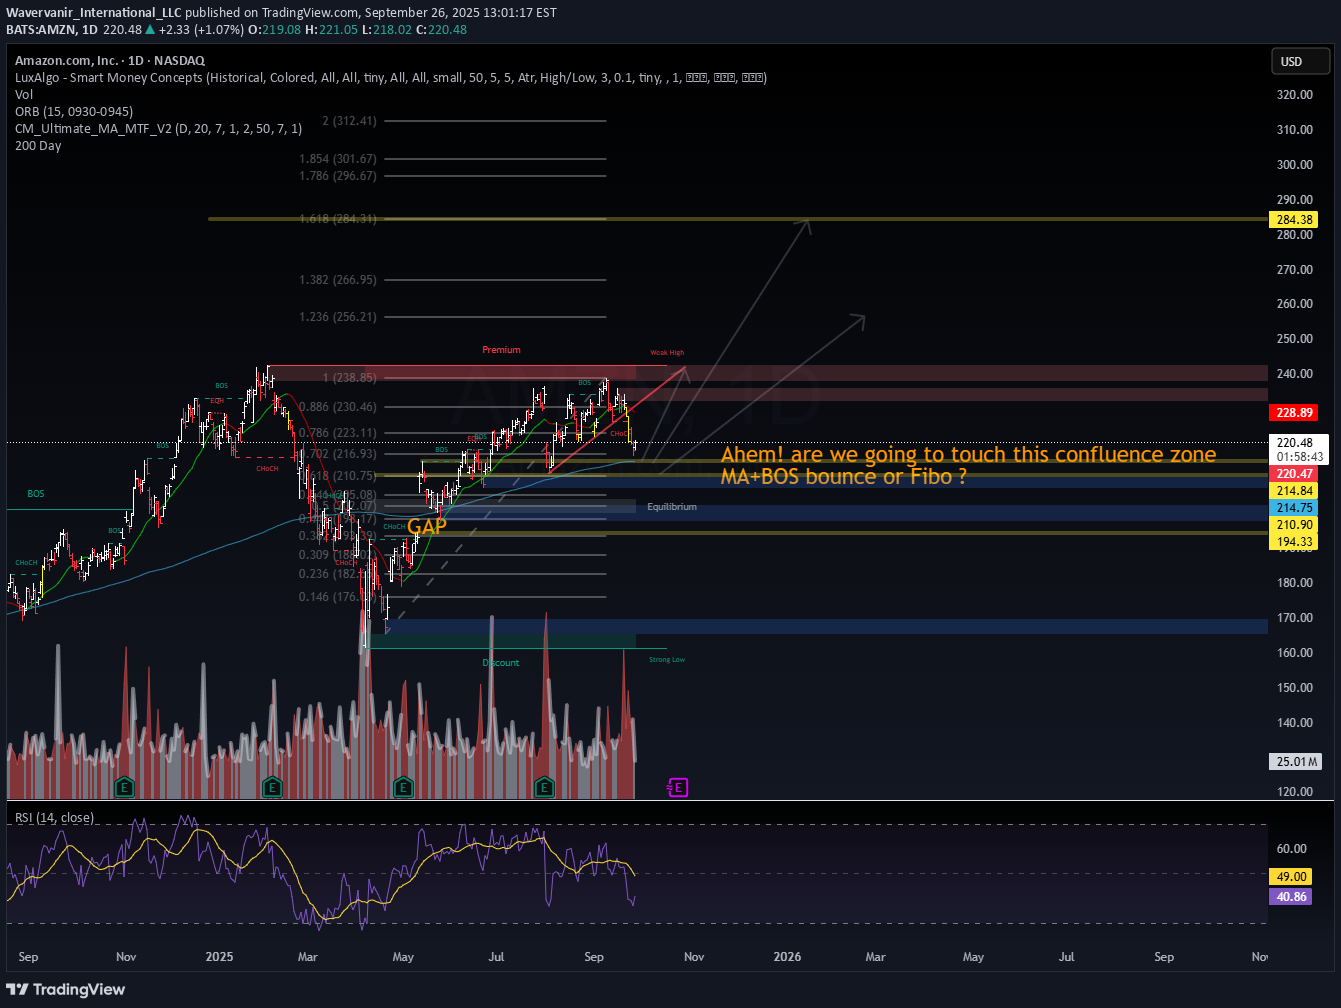Click the 284.38 yellow price label
The width and height of the screenshot is (1341, 1008).
click(1295, 219)
